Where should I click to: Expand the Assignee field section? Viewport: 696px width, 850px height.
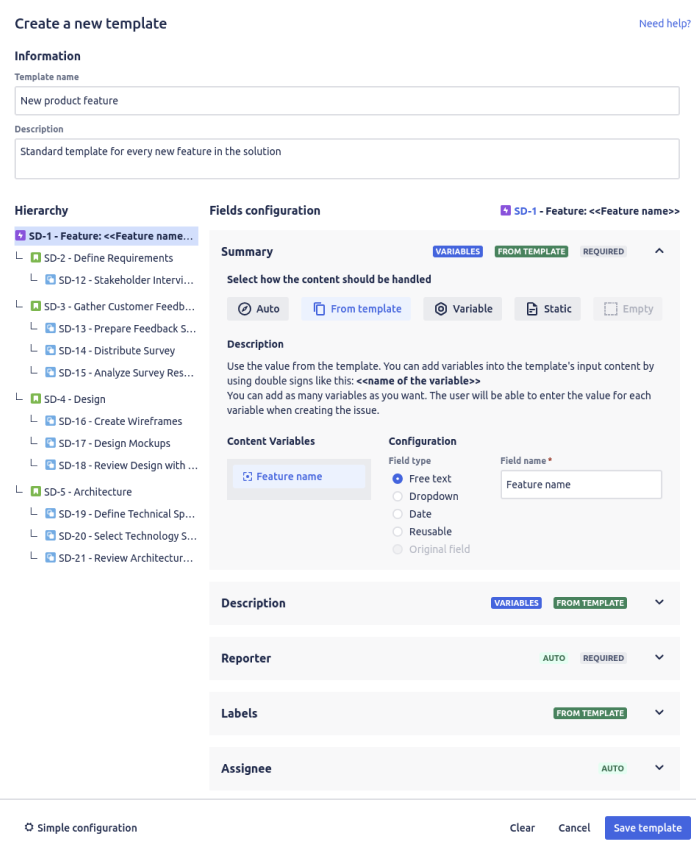tap(659, 768)
